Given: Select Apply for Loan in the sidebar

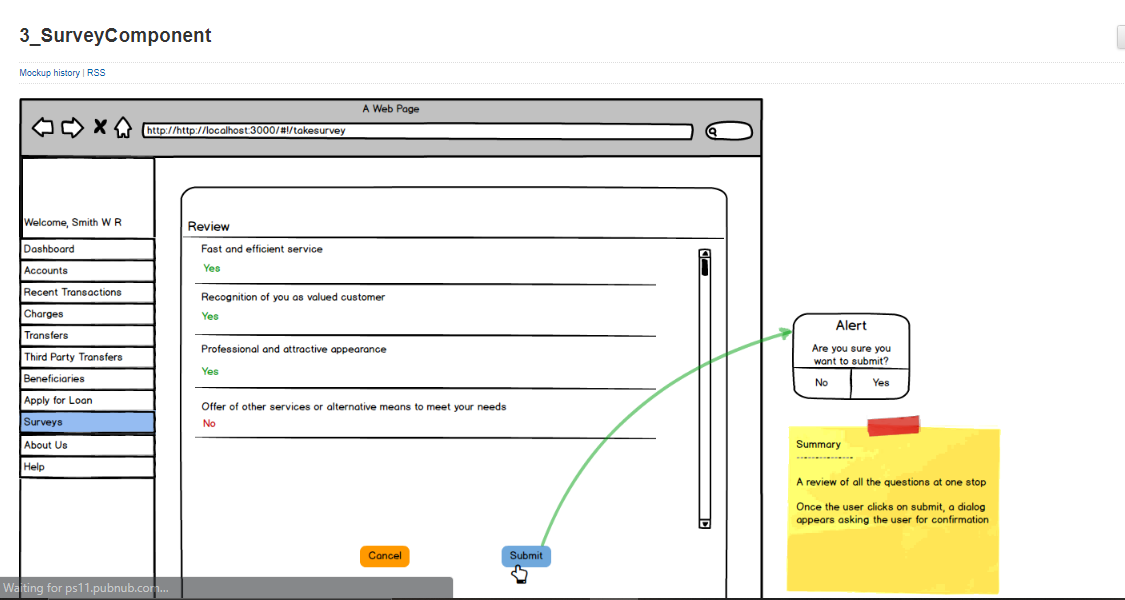Looking at the screenshot, I should pyautogui.click(x=87, y=400).
